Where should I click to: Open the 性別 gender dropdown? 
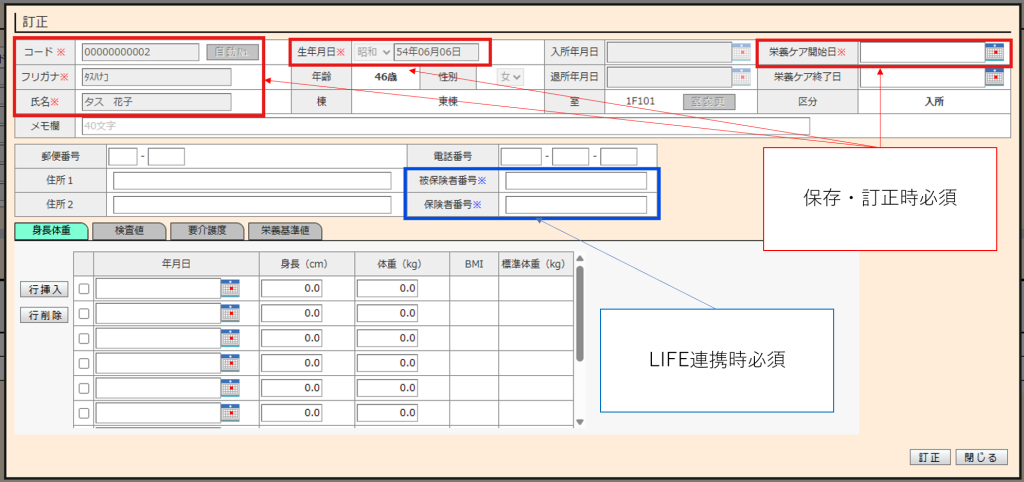tap(512, 77)
